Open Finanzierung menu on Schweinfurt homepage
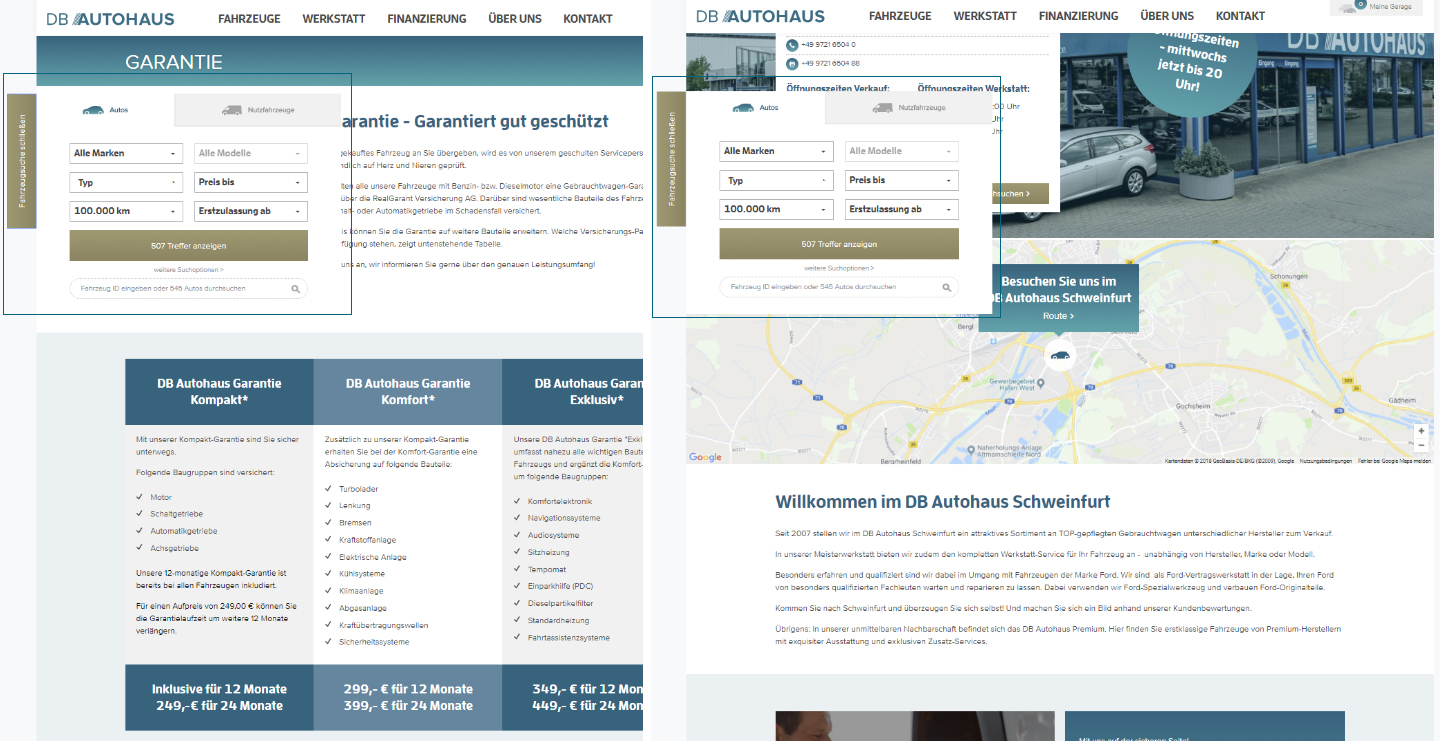 pos(1078,16)
